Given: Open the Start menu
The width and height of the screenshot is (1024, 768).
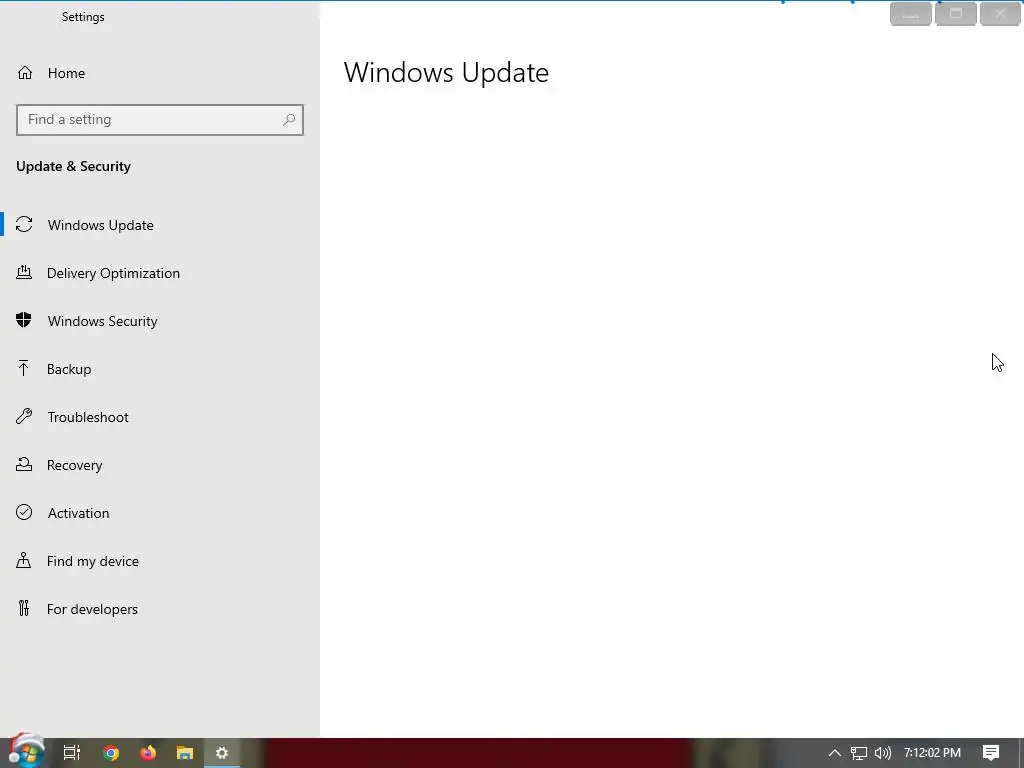Looking at the screenshot, I should [26, 752].
